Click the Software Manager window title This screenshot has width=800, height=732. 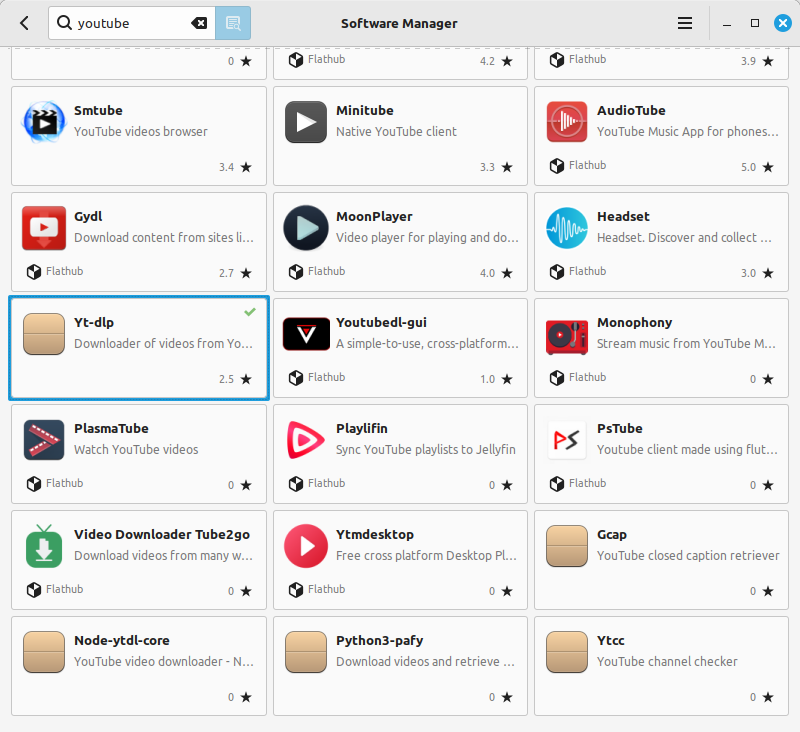point(399,23)
